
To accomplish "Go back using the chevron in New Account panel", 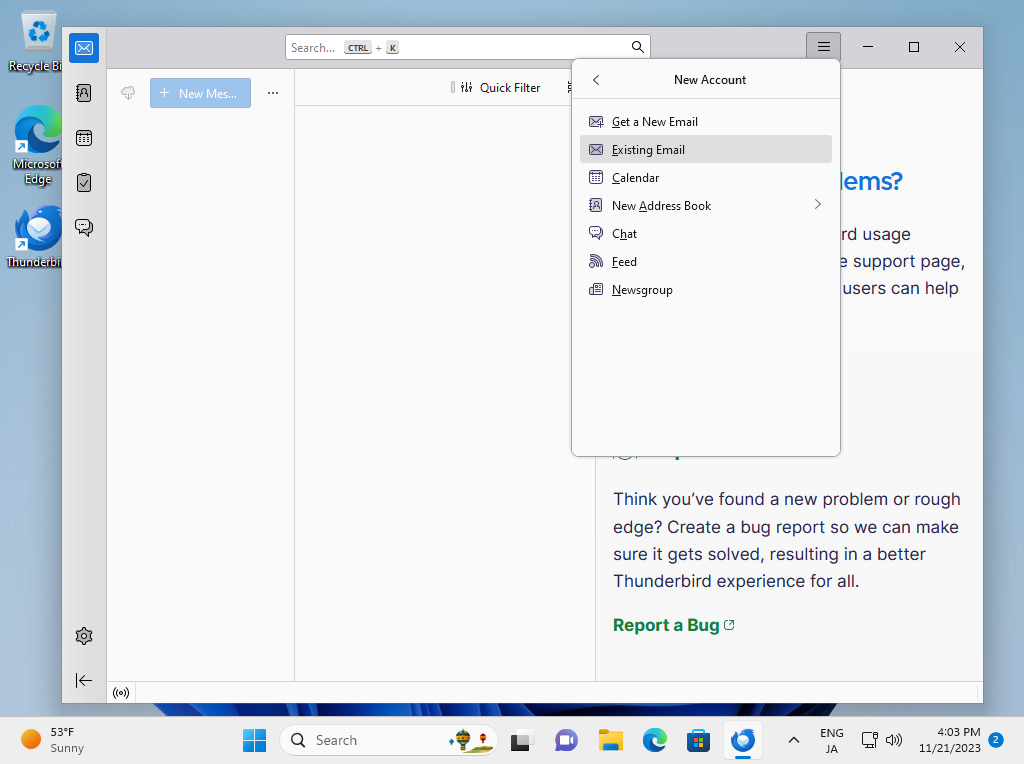I will tap(596, 80).
